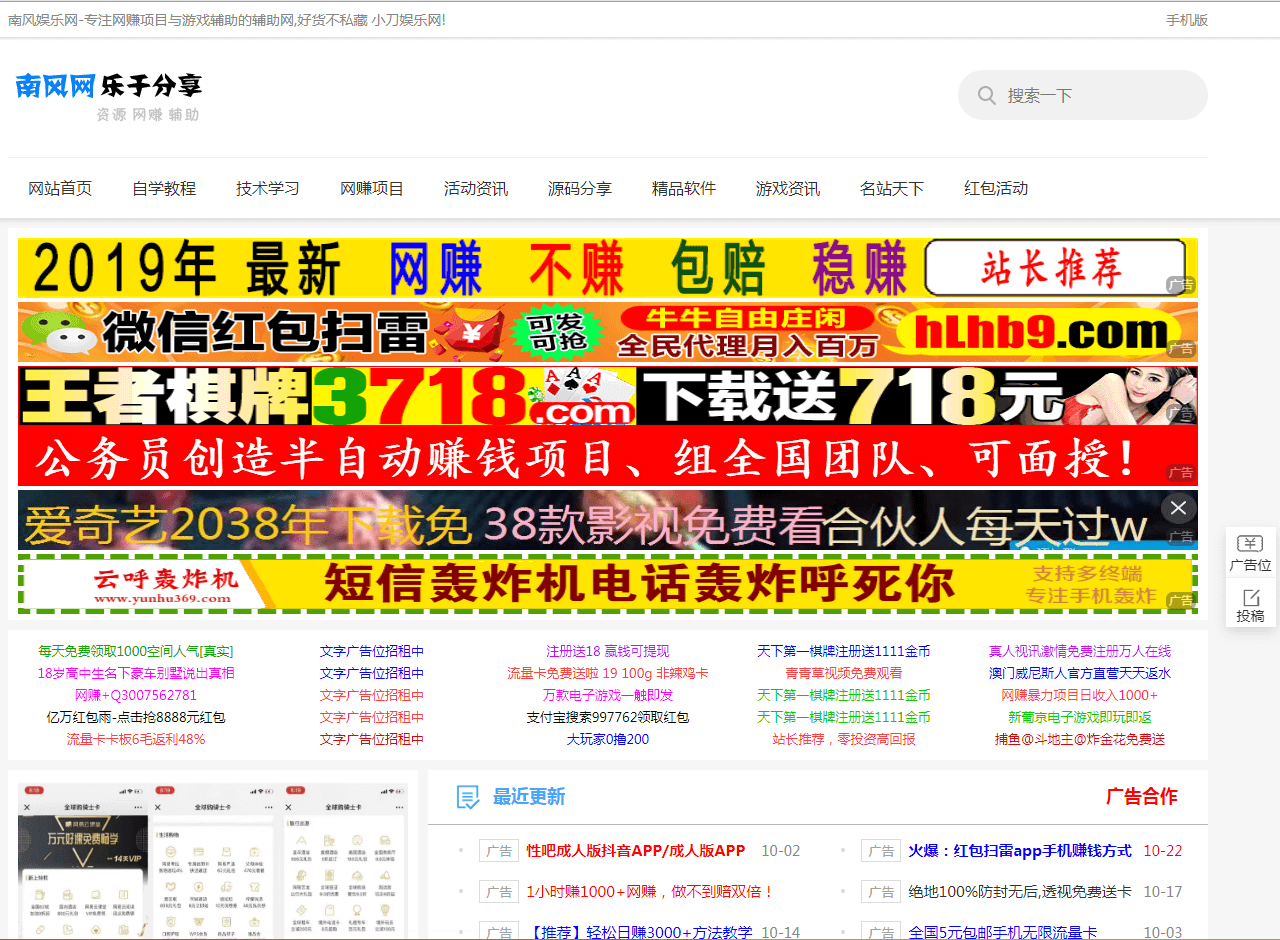1280x940 pixels.
Task: Open the 大玩家0撸200 text link
Action: pyautogui.click(x=607, y=739)
